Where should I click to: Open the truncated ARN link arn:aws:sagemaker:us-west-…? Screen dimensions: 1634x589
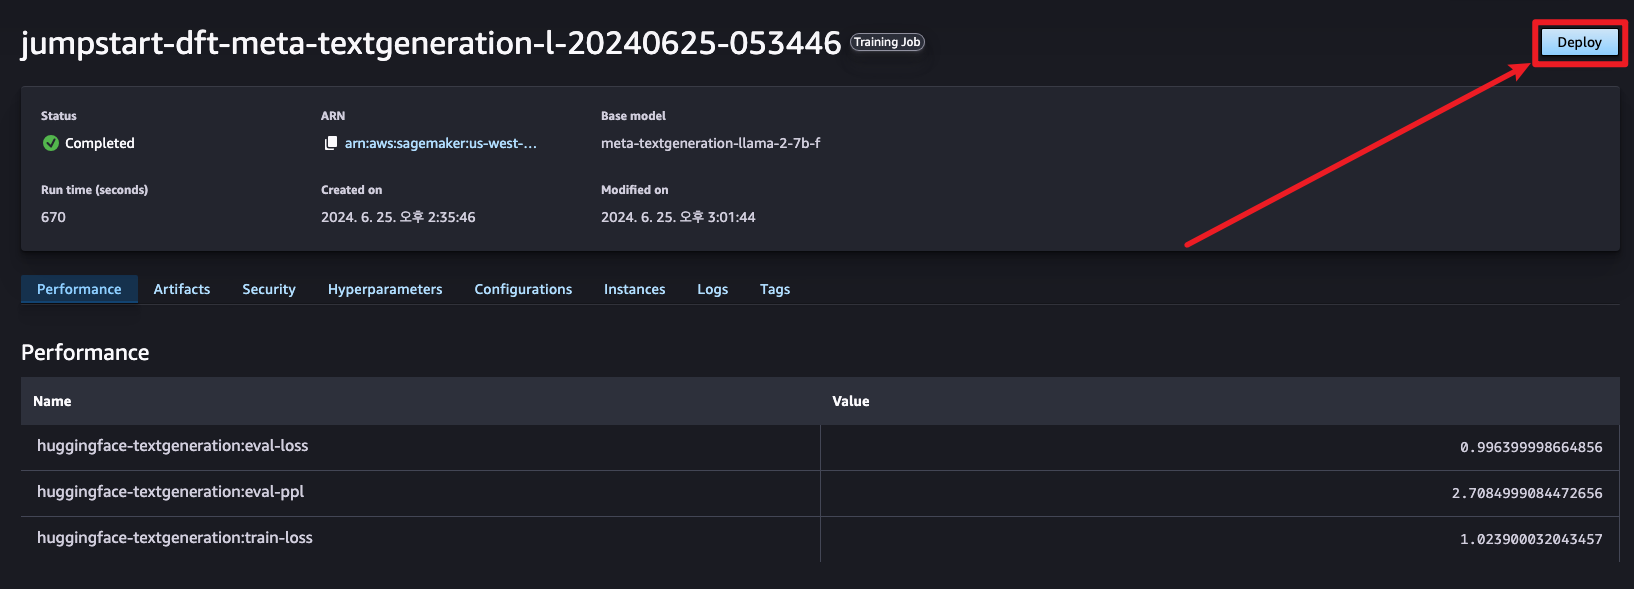pyautogui.click(x=441, y=143)
